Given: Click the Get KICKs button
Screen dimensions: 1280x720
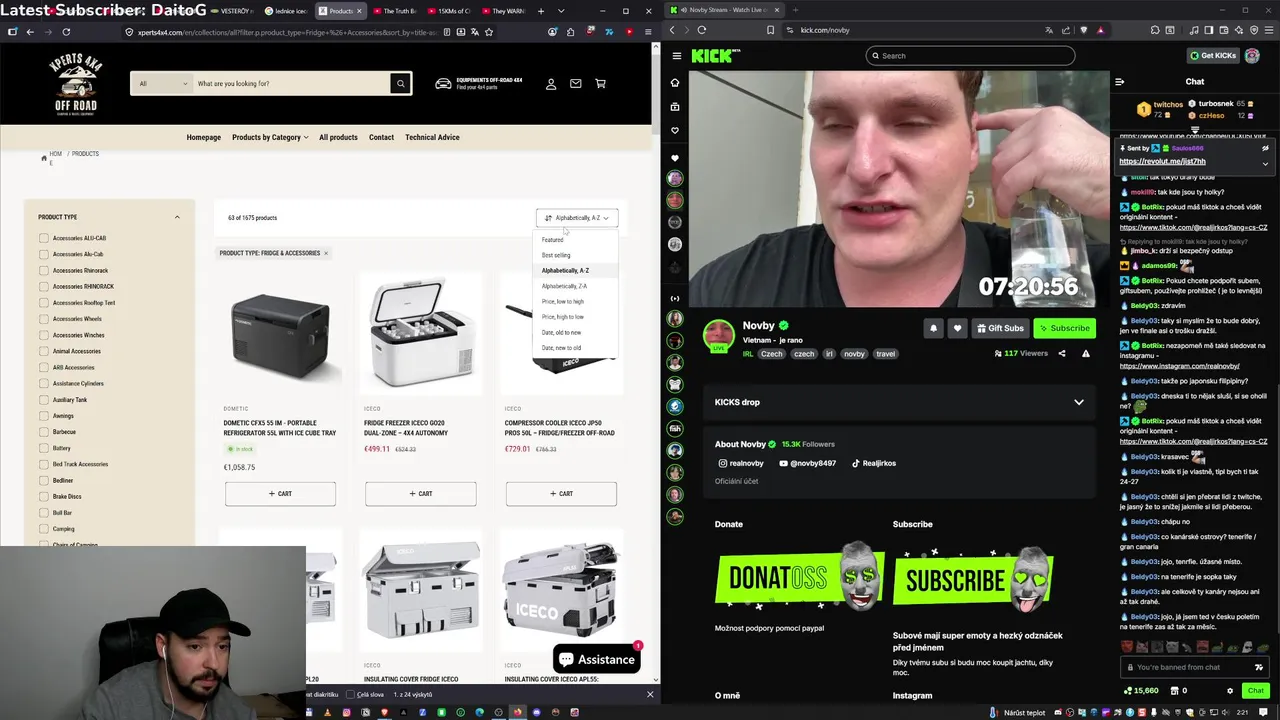Looking at the screenshot, I should click(1213, 56).
